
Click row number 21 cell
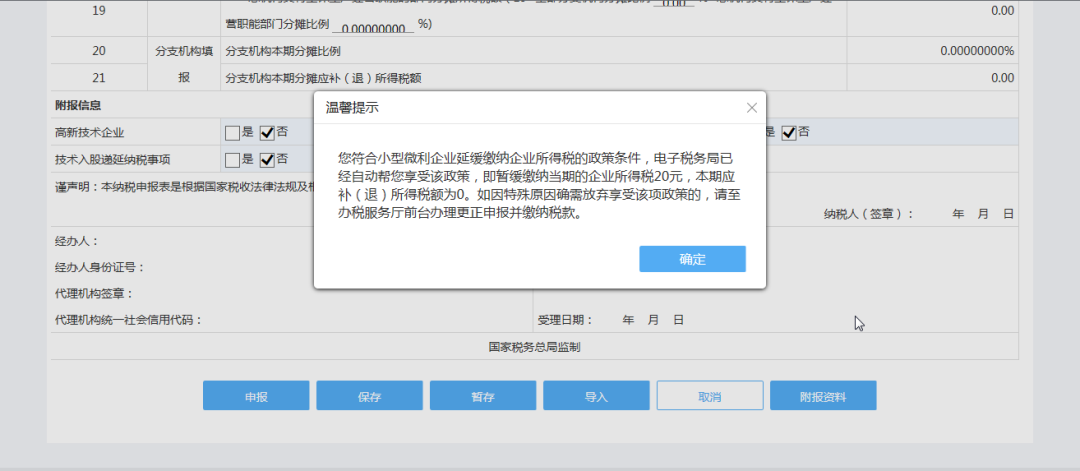click(x=98, y=78)
